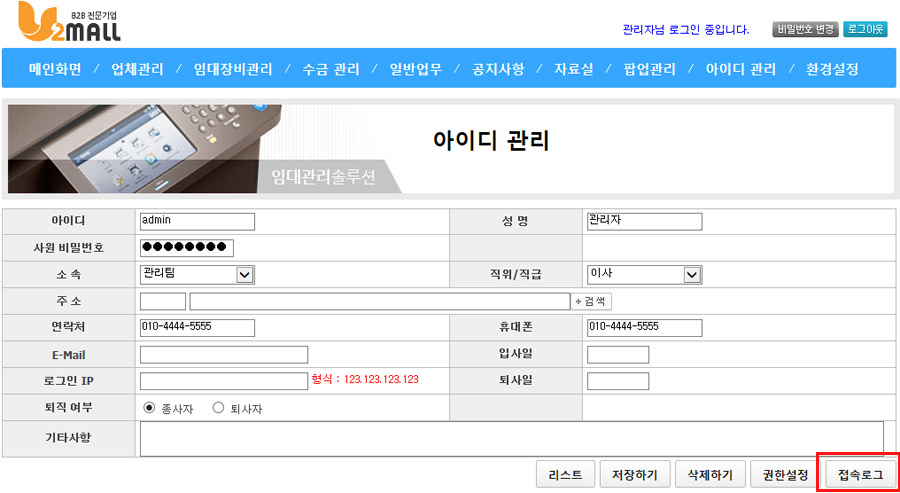900x493 pixels.
Task: Open 수금 관리 menu
Action: click(x=331, y=69)
